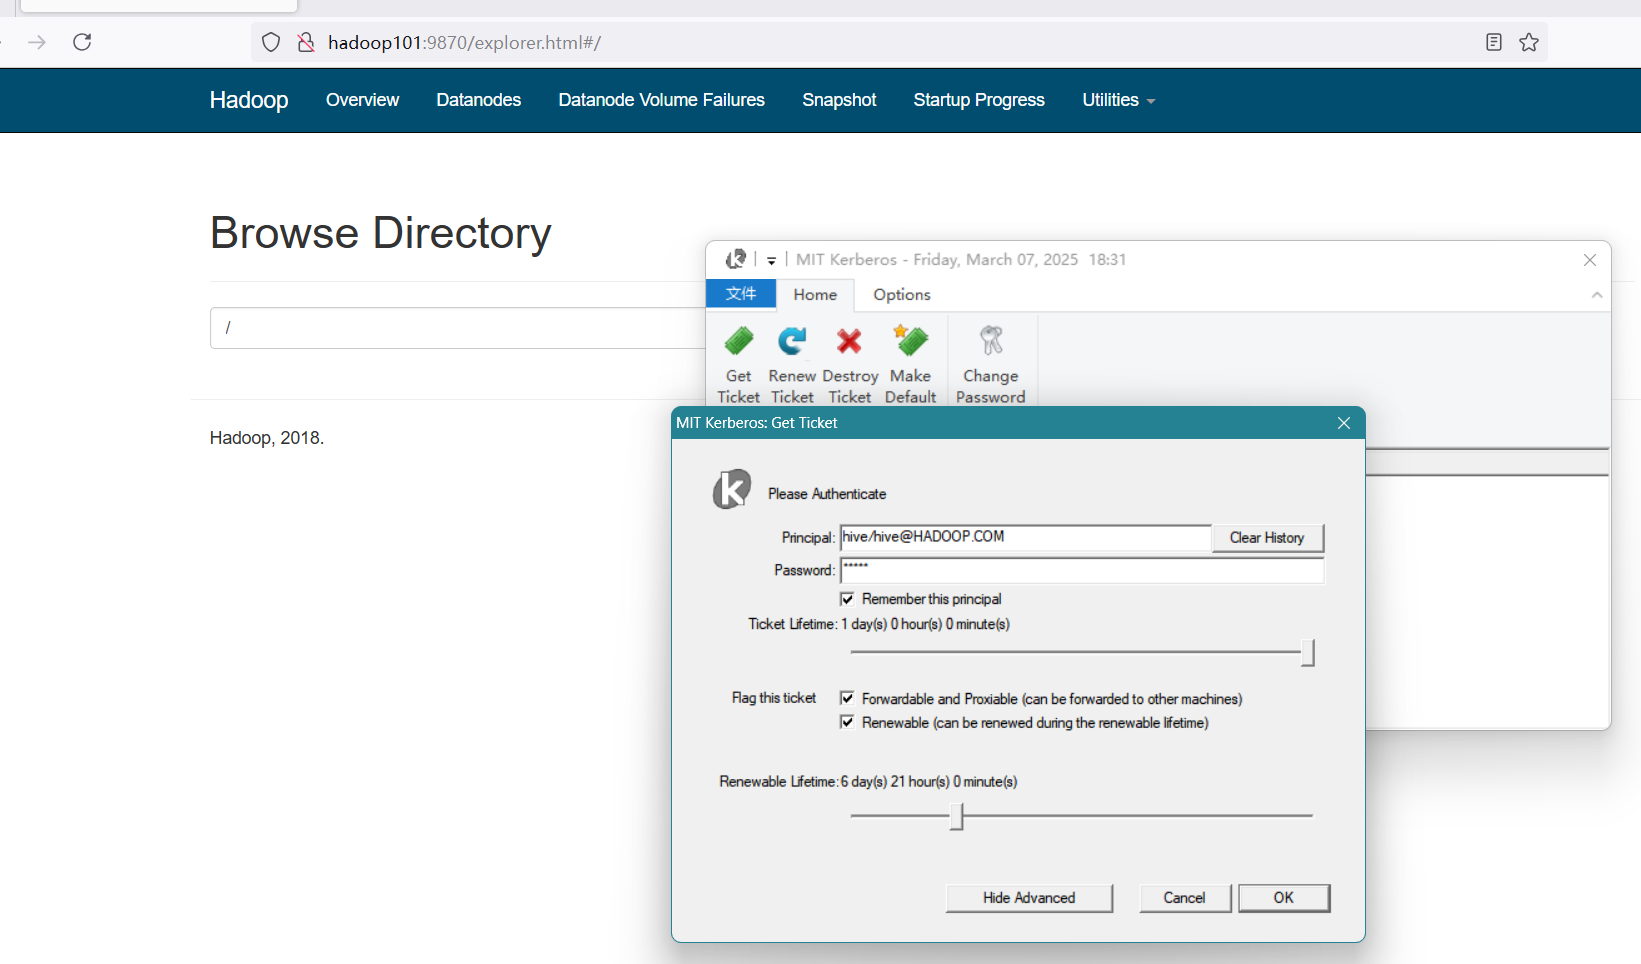Click the Hadoop brand link
Viewport: 1641px width, 964px height.
(x=249, y=100)
